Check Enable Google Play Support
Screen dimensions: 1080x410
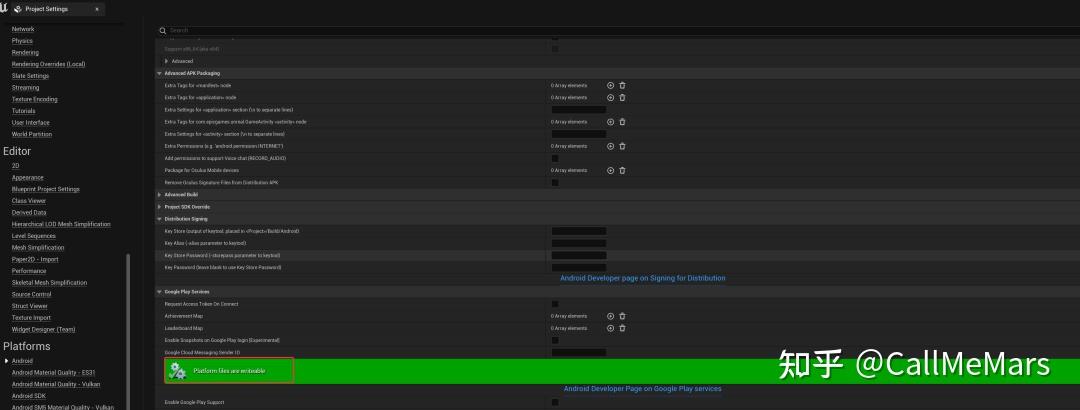pyautogui.click(x=555, y=402)
